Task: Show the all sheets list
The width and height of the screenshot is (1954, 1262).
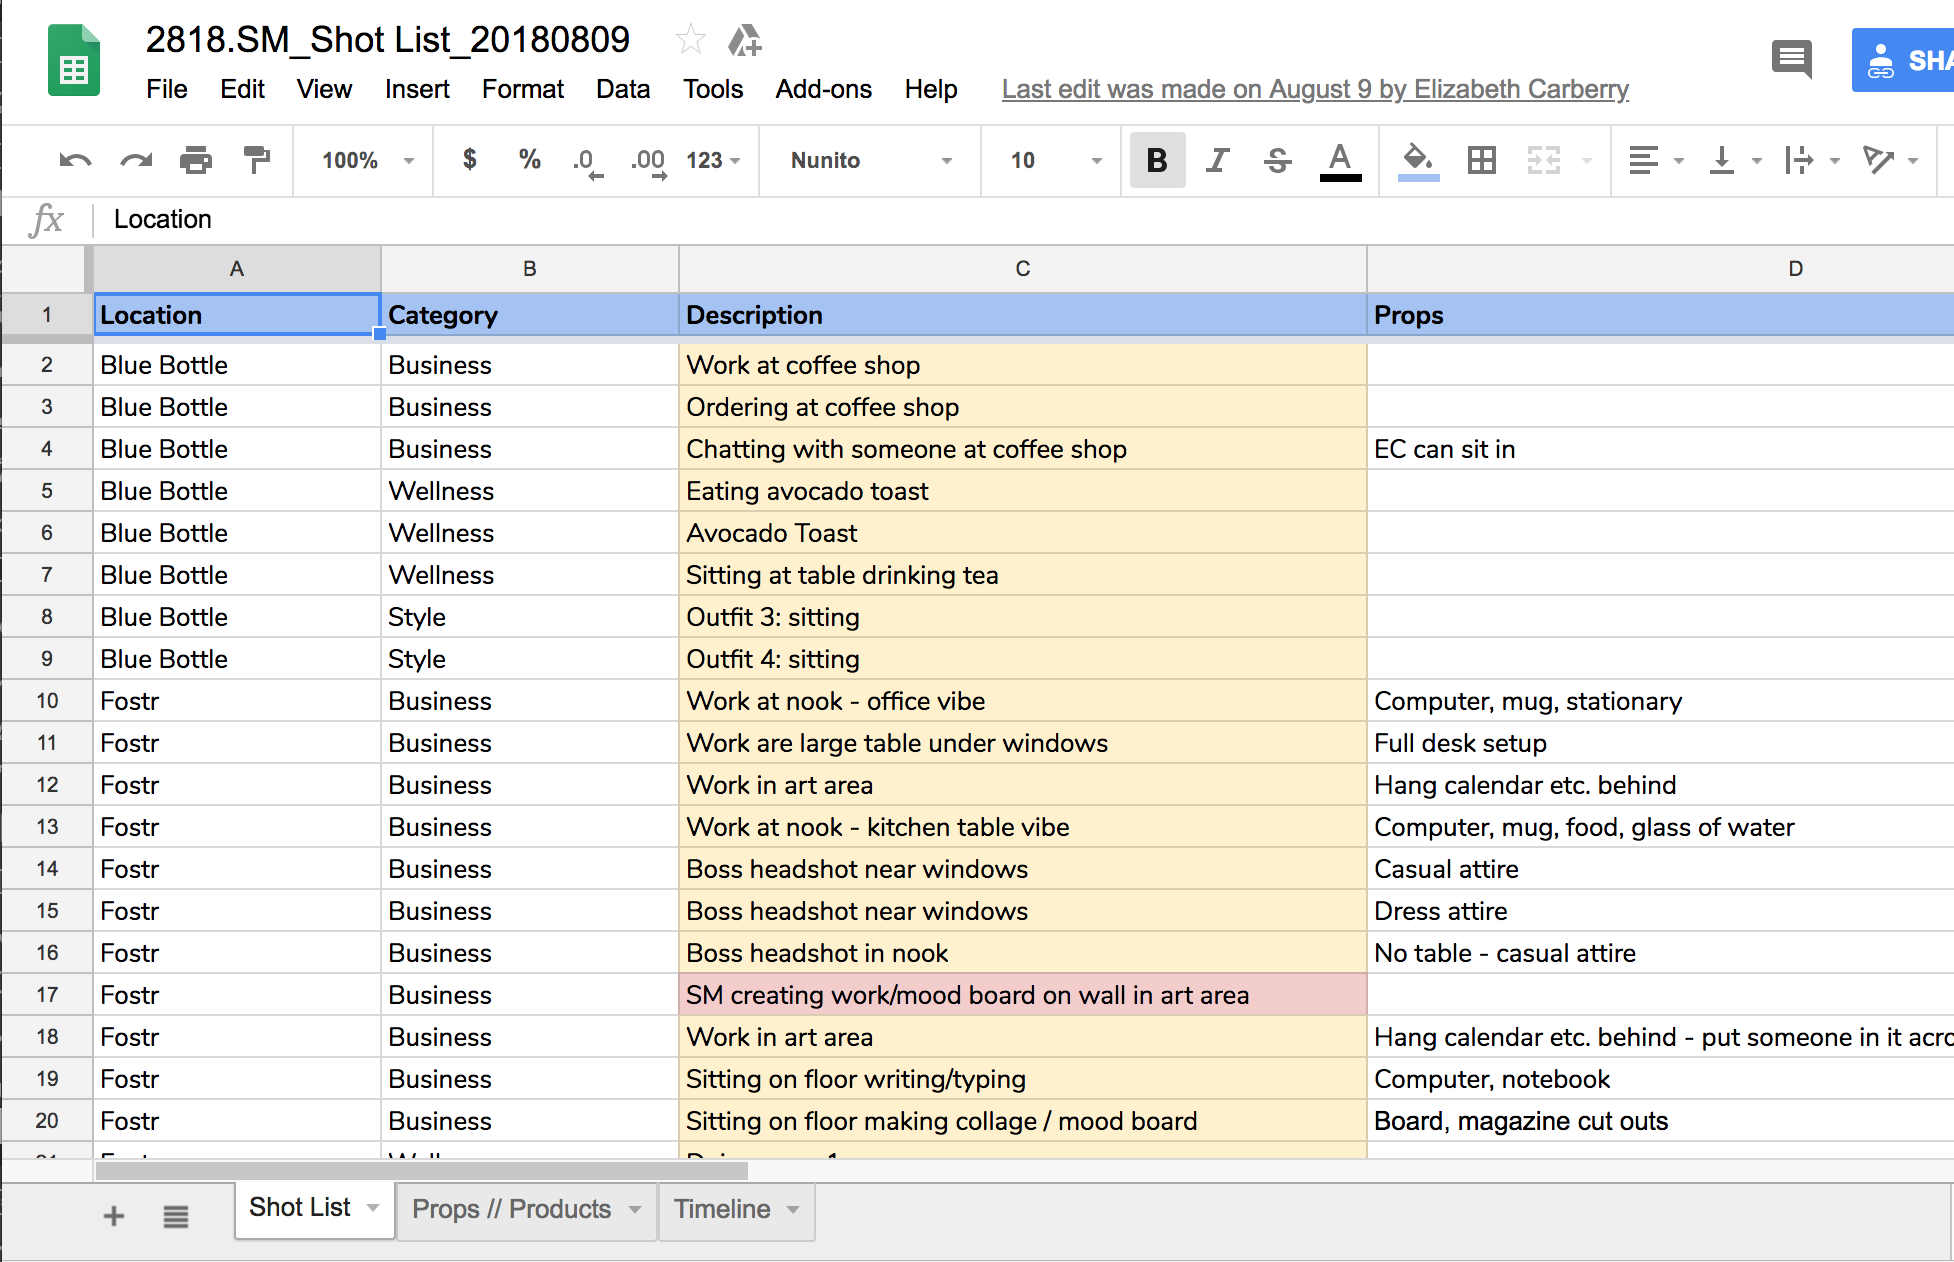Action: (176, 1216)
